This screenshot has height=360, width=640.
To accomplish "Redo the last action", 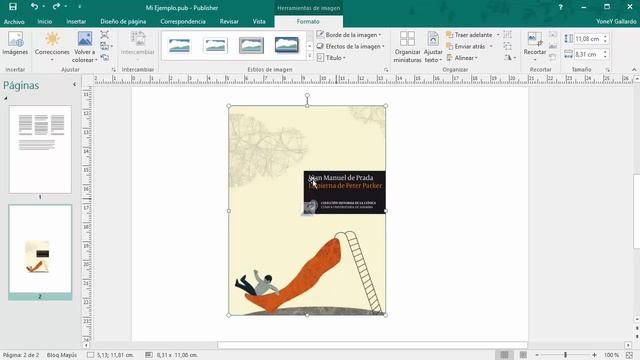I will click(x=56, y=7).
